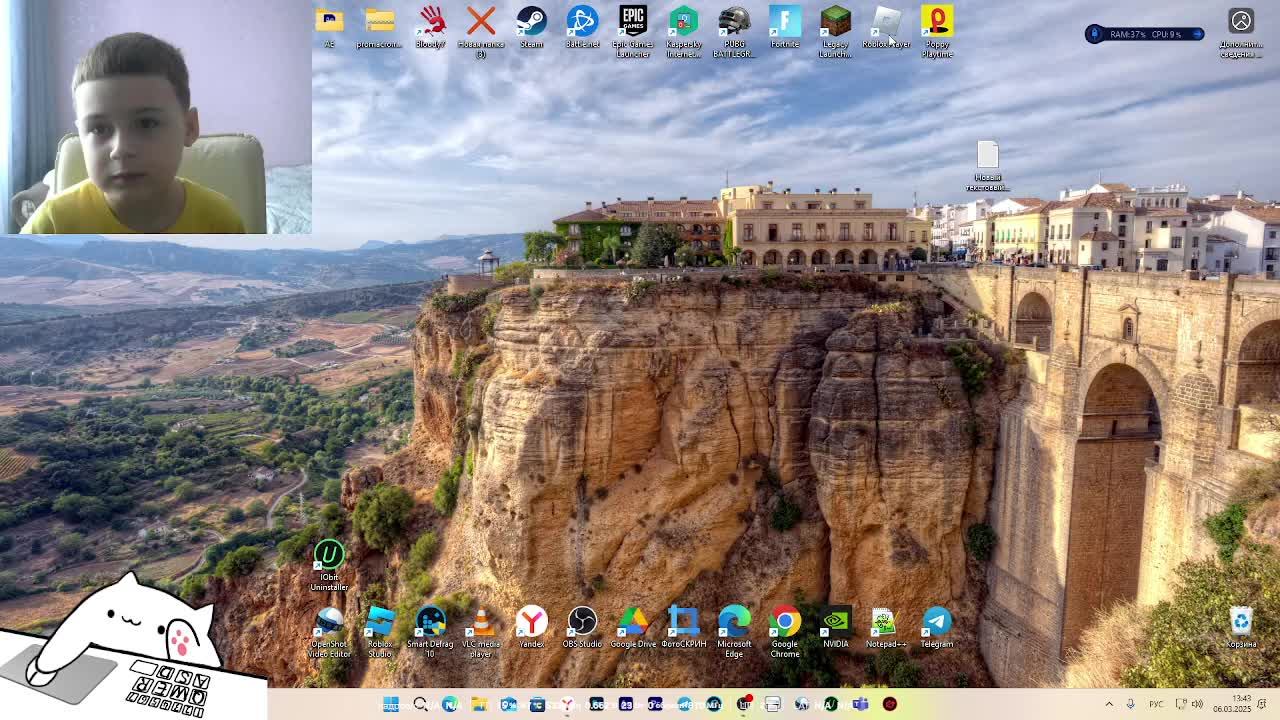The image size is (1280, 720).
Task: Open the network status tray icon
Action: tap(1180, 704)
